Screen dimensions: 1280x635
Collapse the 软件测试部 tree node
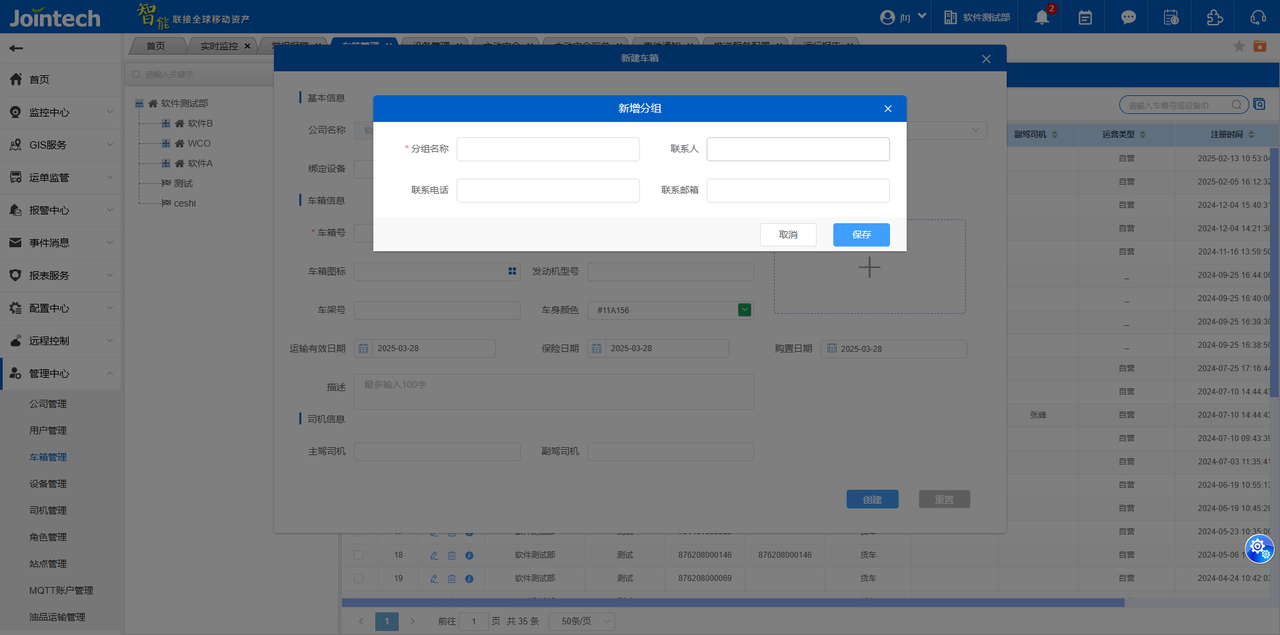tap(140, 103)
